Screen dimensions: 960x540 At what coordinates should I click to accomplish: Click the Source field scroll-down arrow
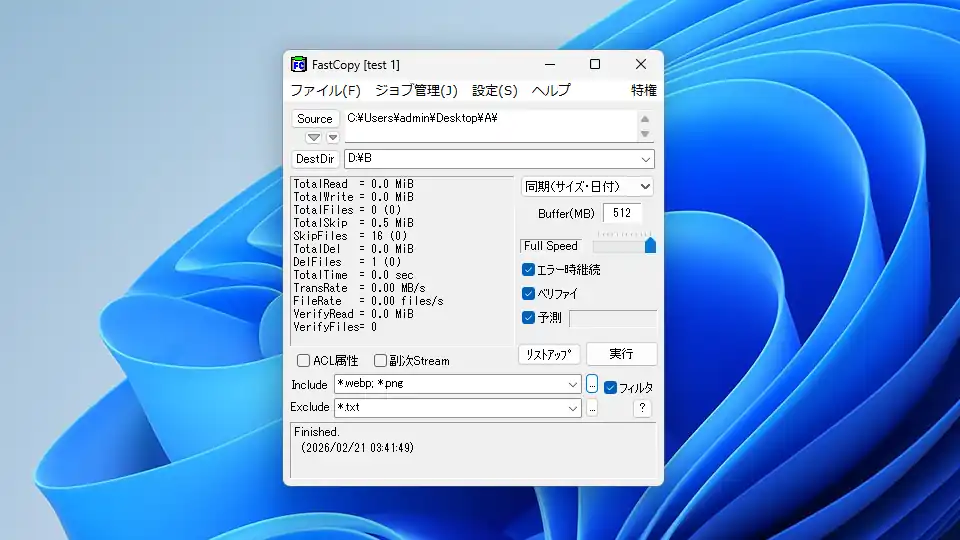[x=645, y=133]
